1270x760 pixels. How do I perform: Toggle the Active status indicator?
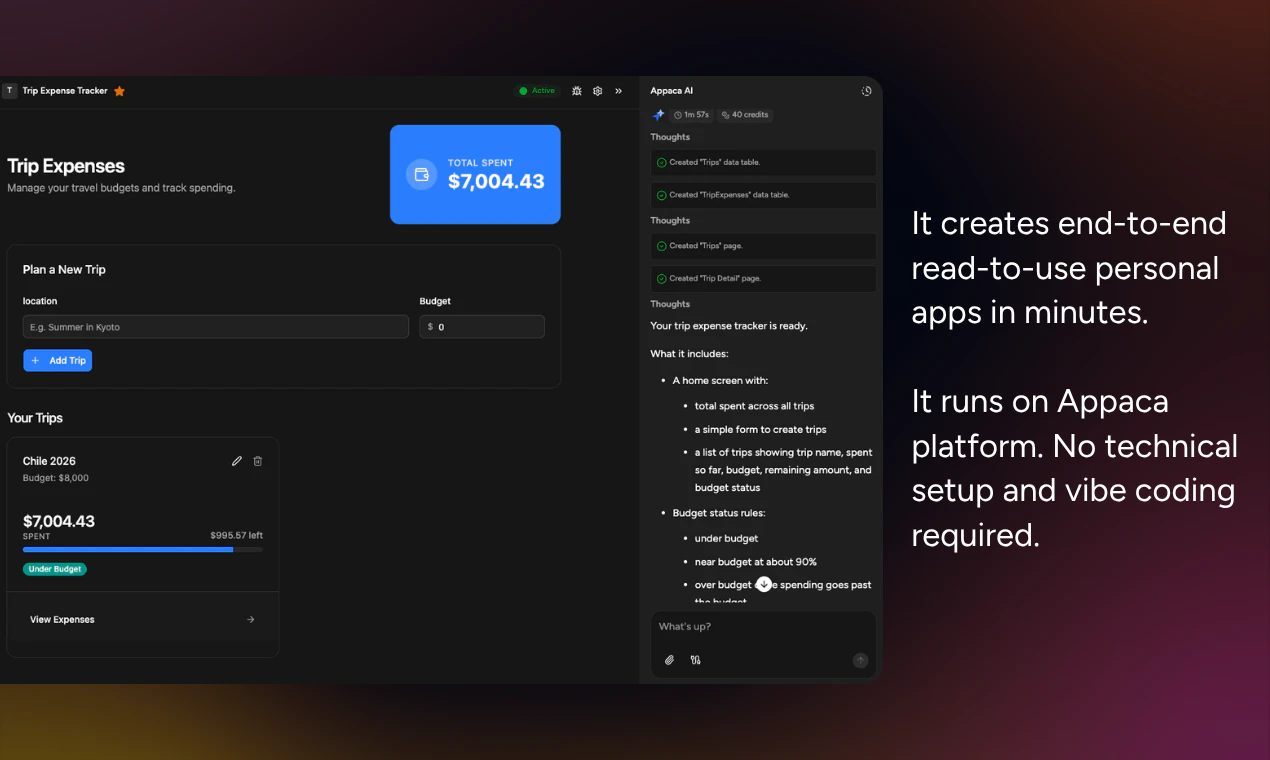(x=537, y=90)
